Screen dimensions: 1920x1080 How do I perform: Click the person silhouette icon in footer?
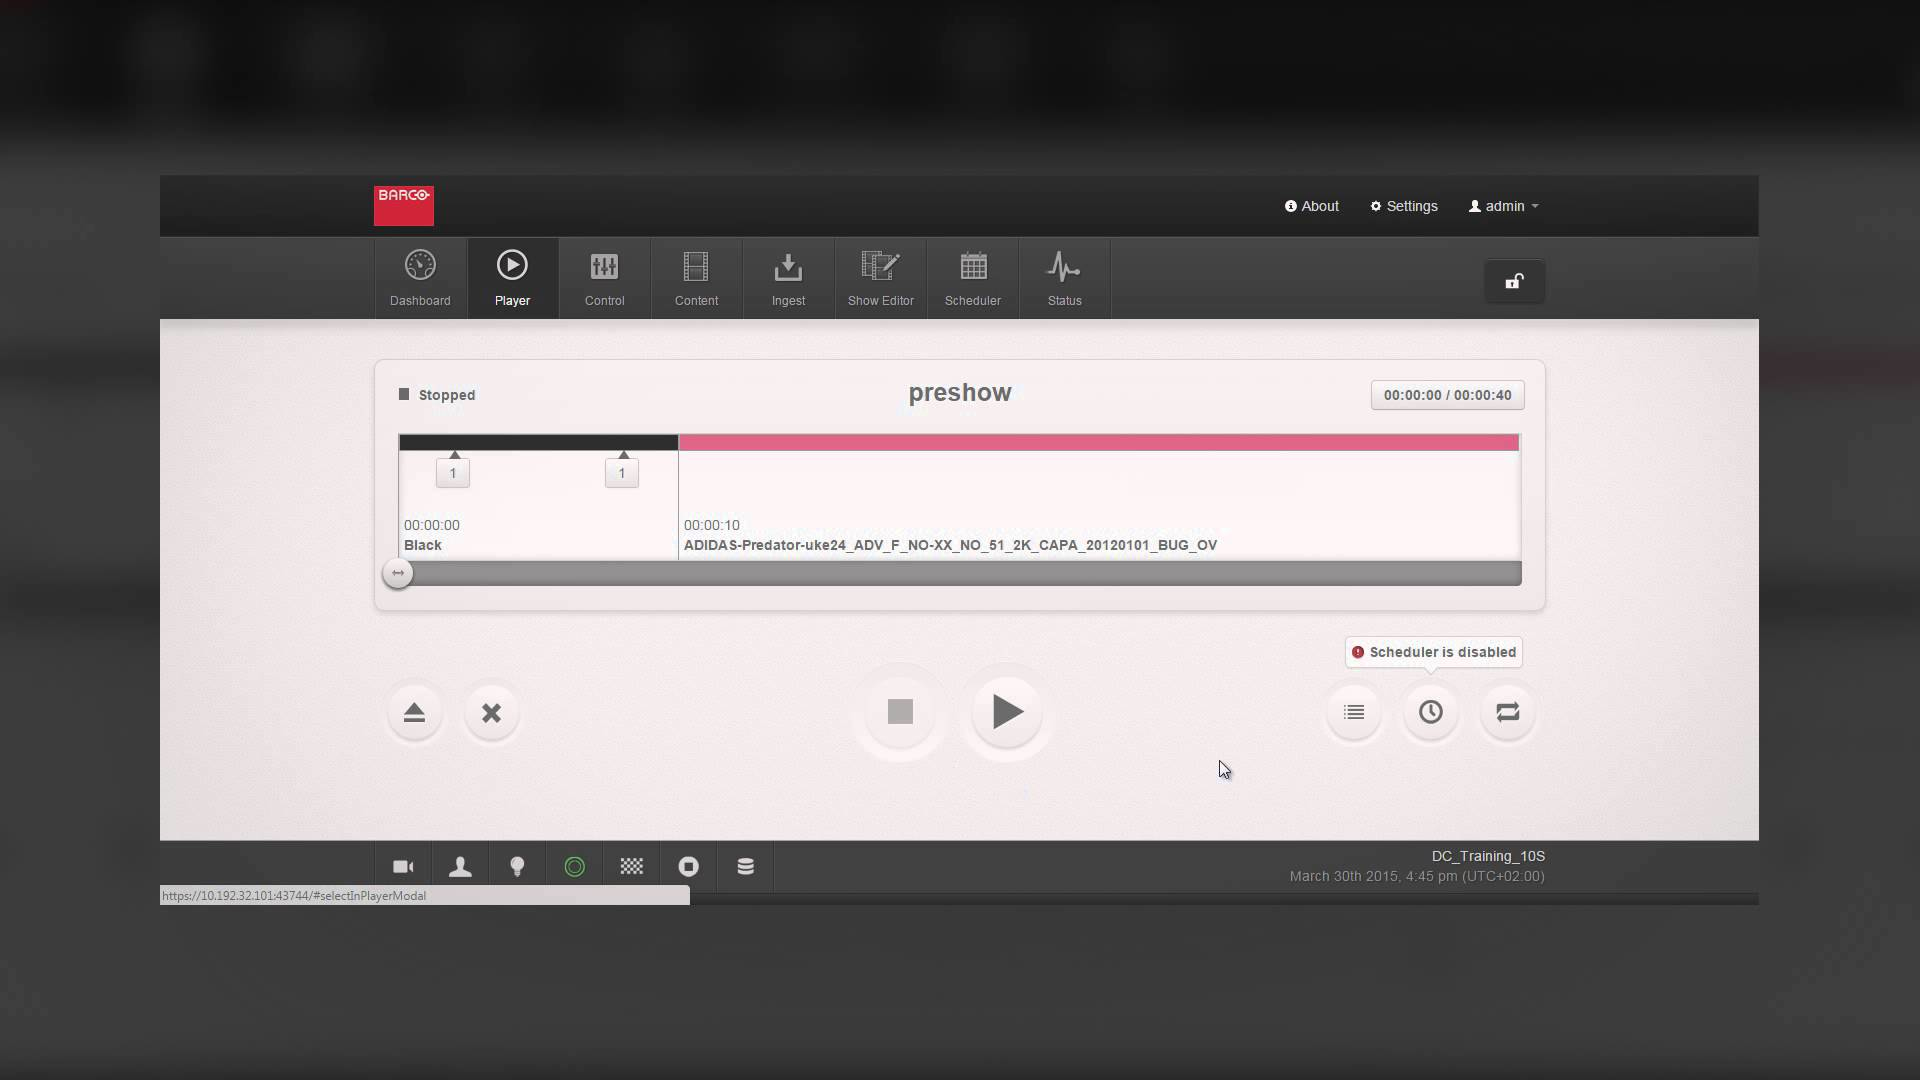point(460,867)
